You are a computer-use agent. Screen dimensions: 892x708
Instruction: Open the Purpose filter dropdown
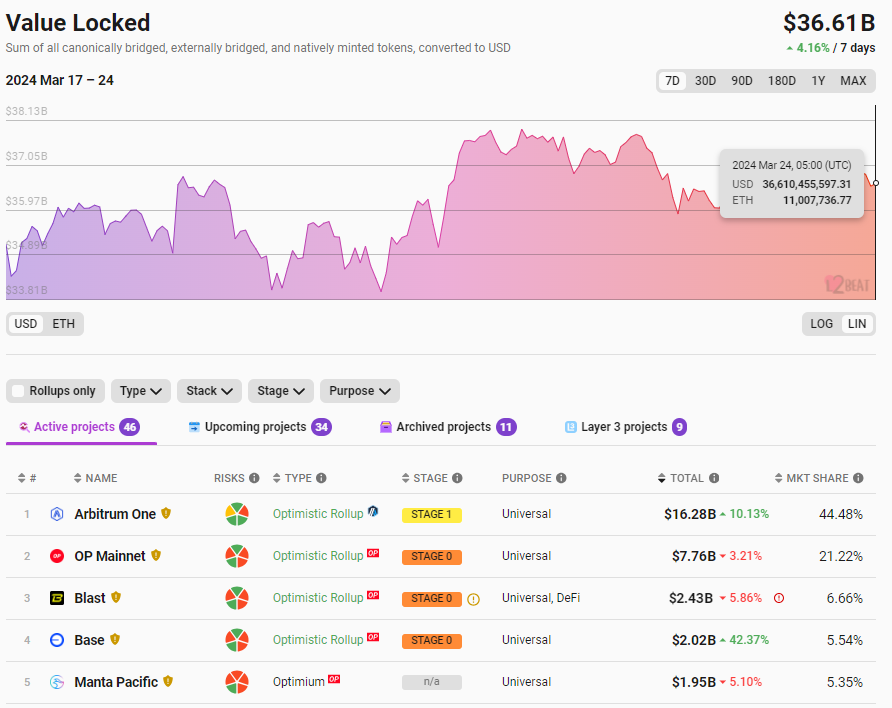point(360,391)
